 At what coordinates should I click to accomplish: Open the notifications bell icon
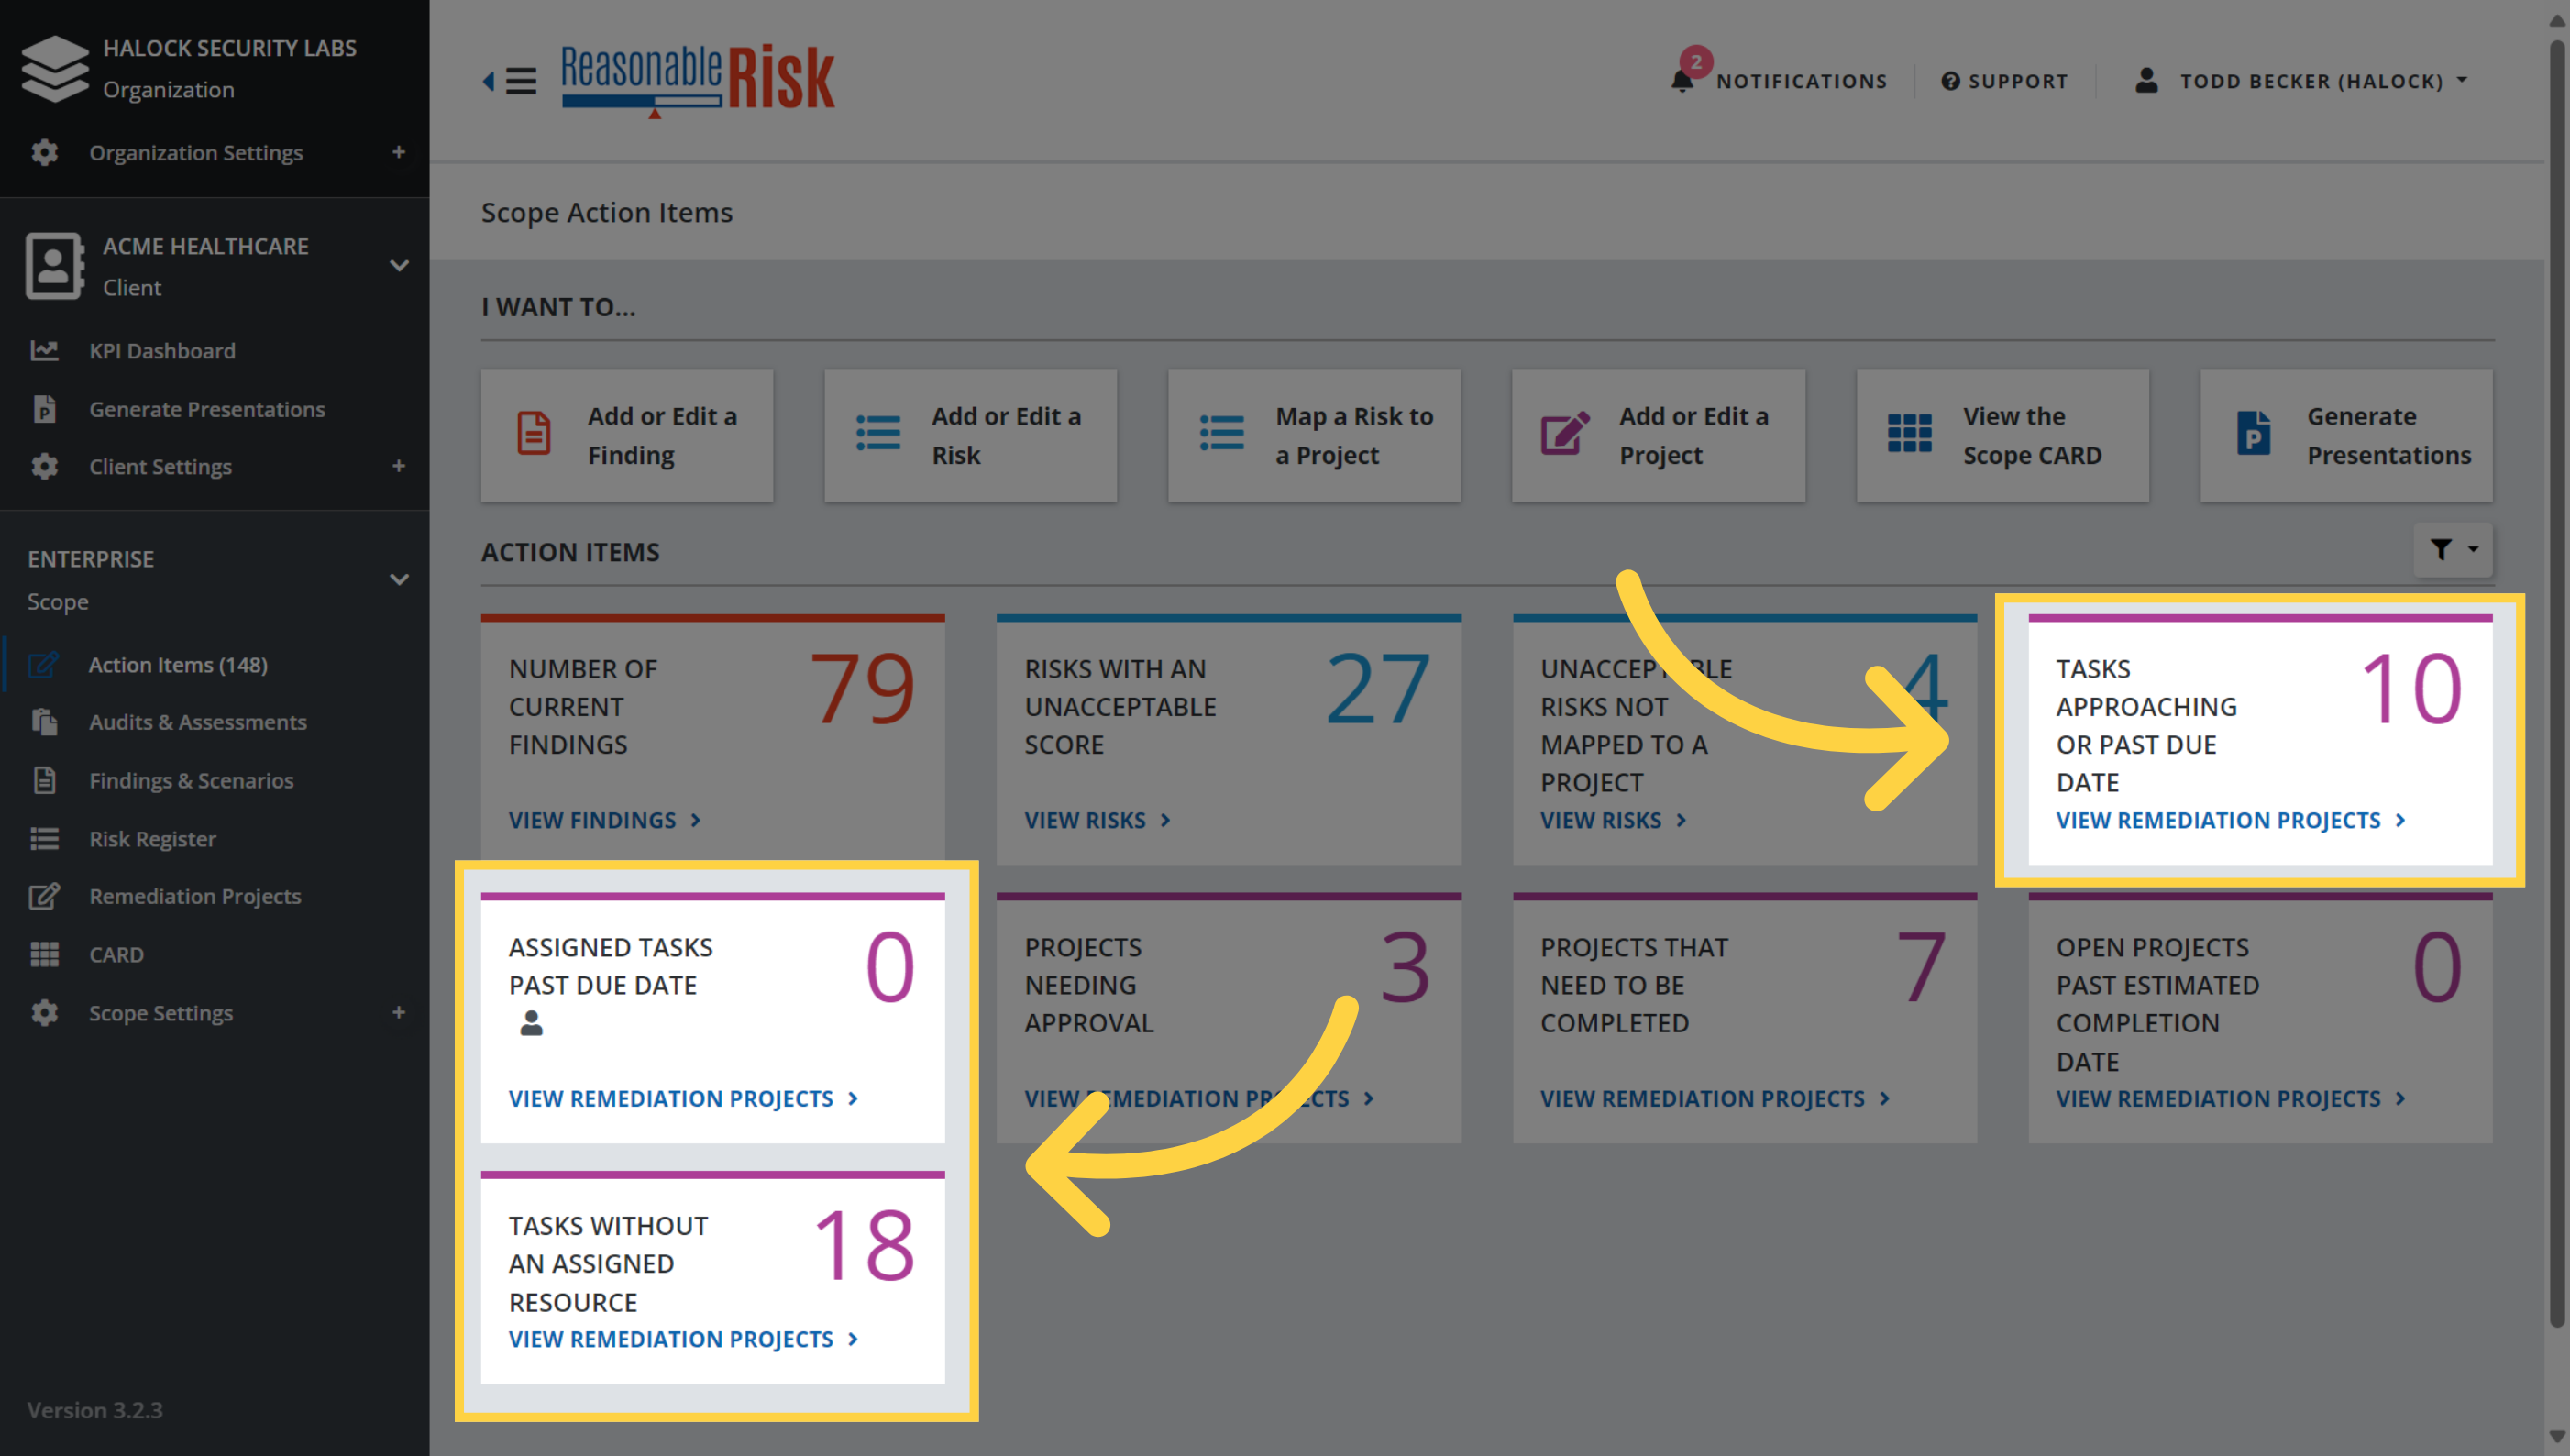(x=1682, y=81)
